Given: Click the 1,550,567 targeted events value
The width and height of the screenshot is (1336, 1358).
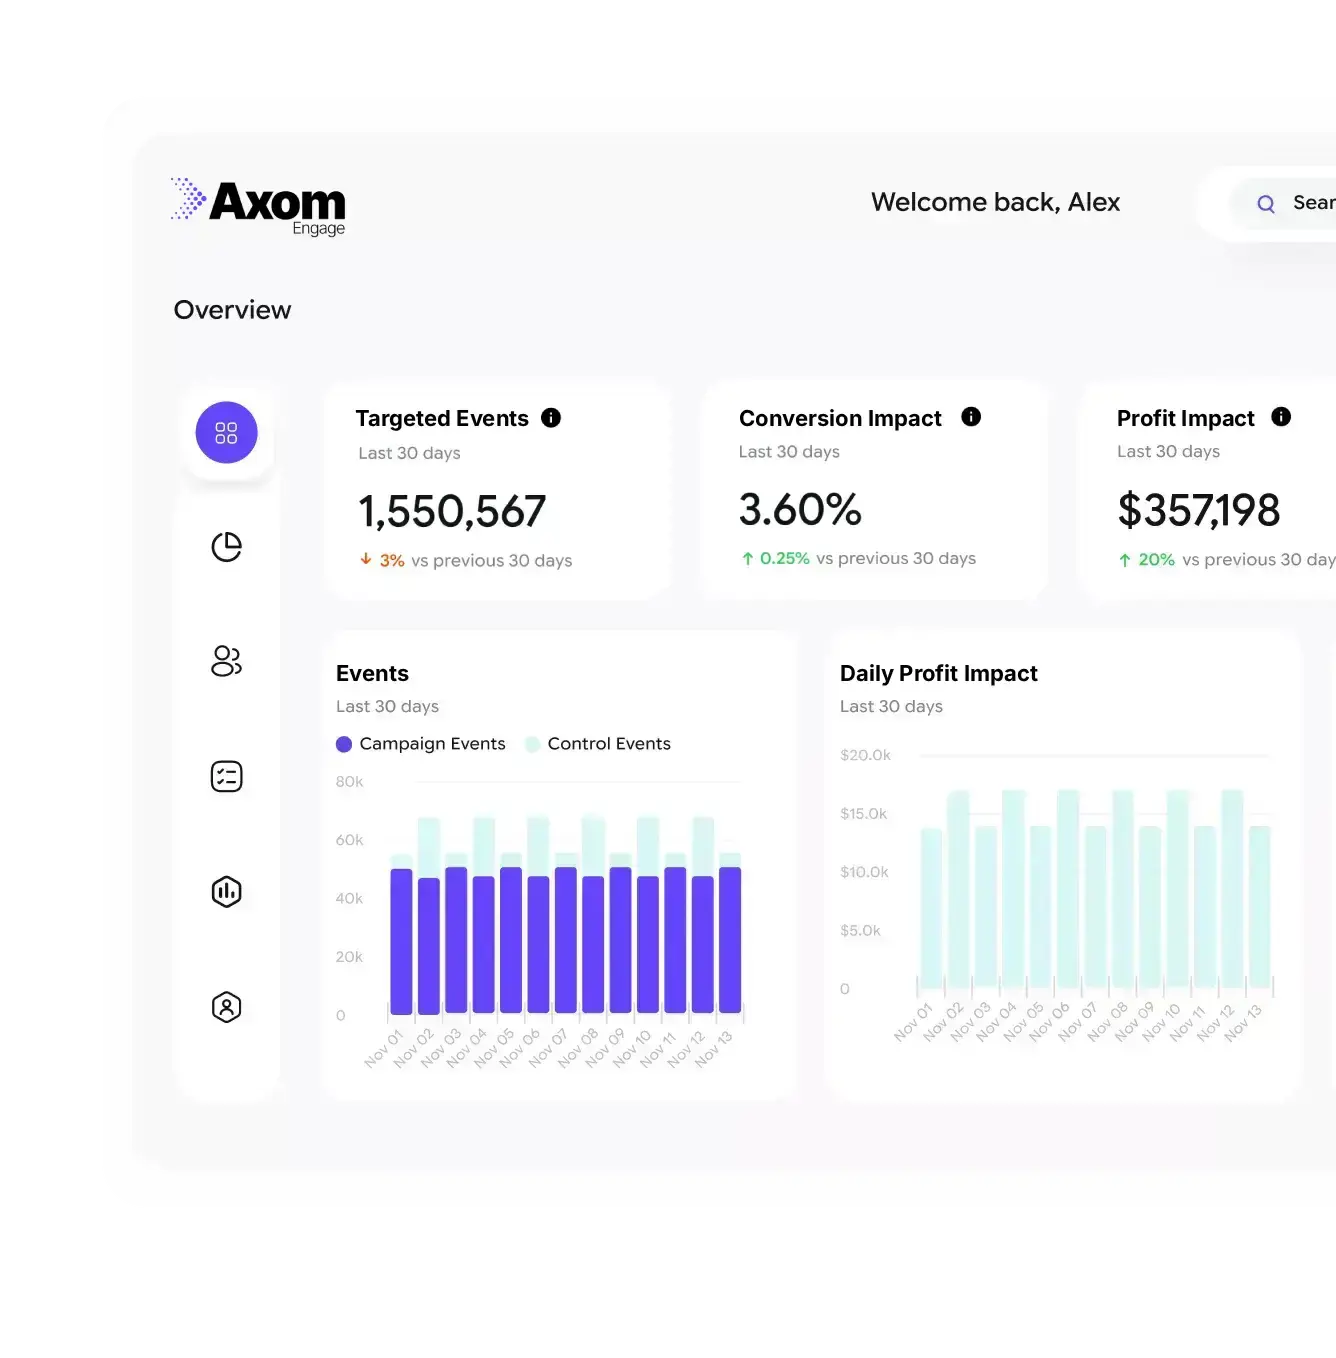Looking at the screenshot, I should (452, 512).
